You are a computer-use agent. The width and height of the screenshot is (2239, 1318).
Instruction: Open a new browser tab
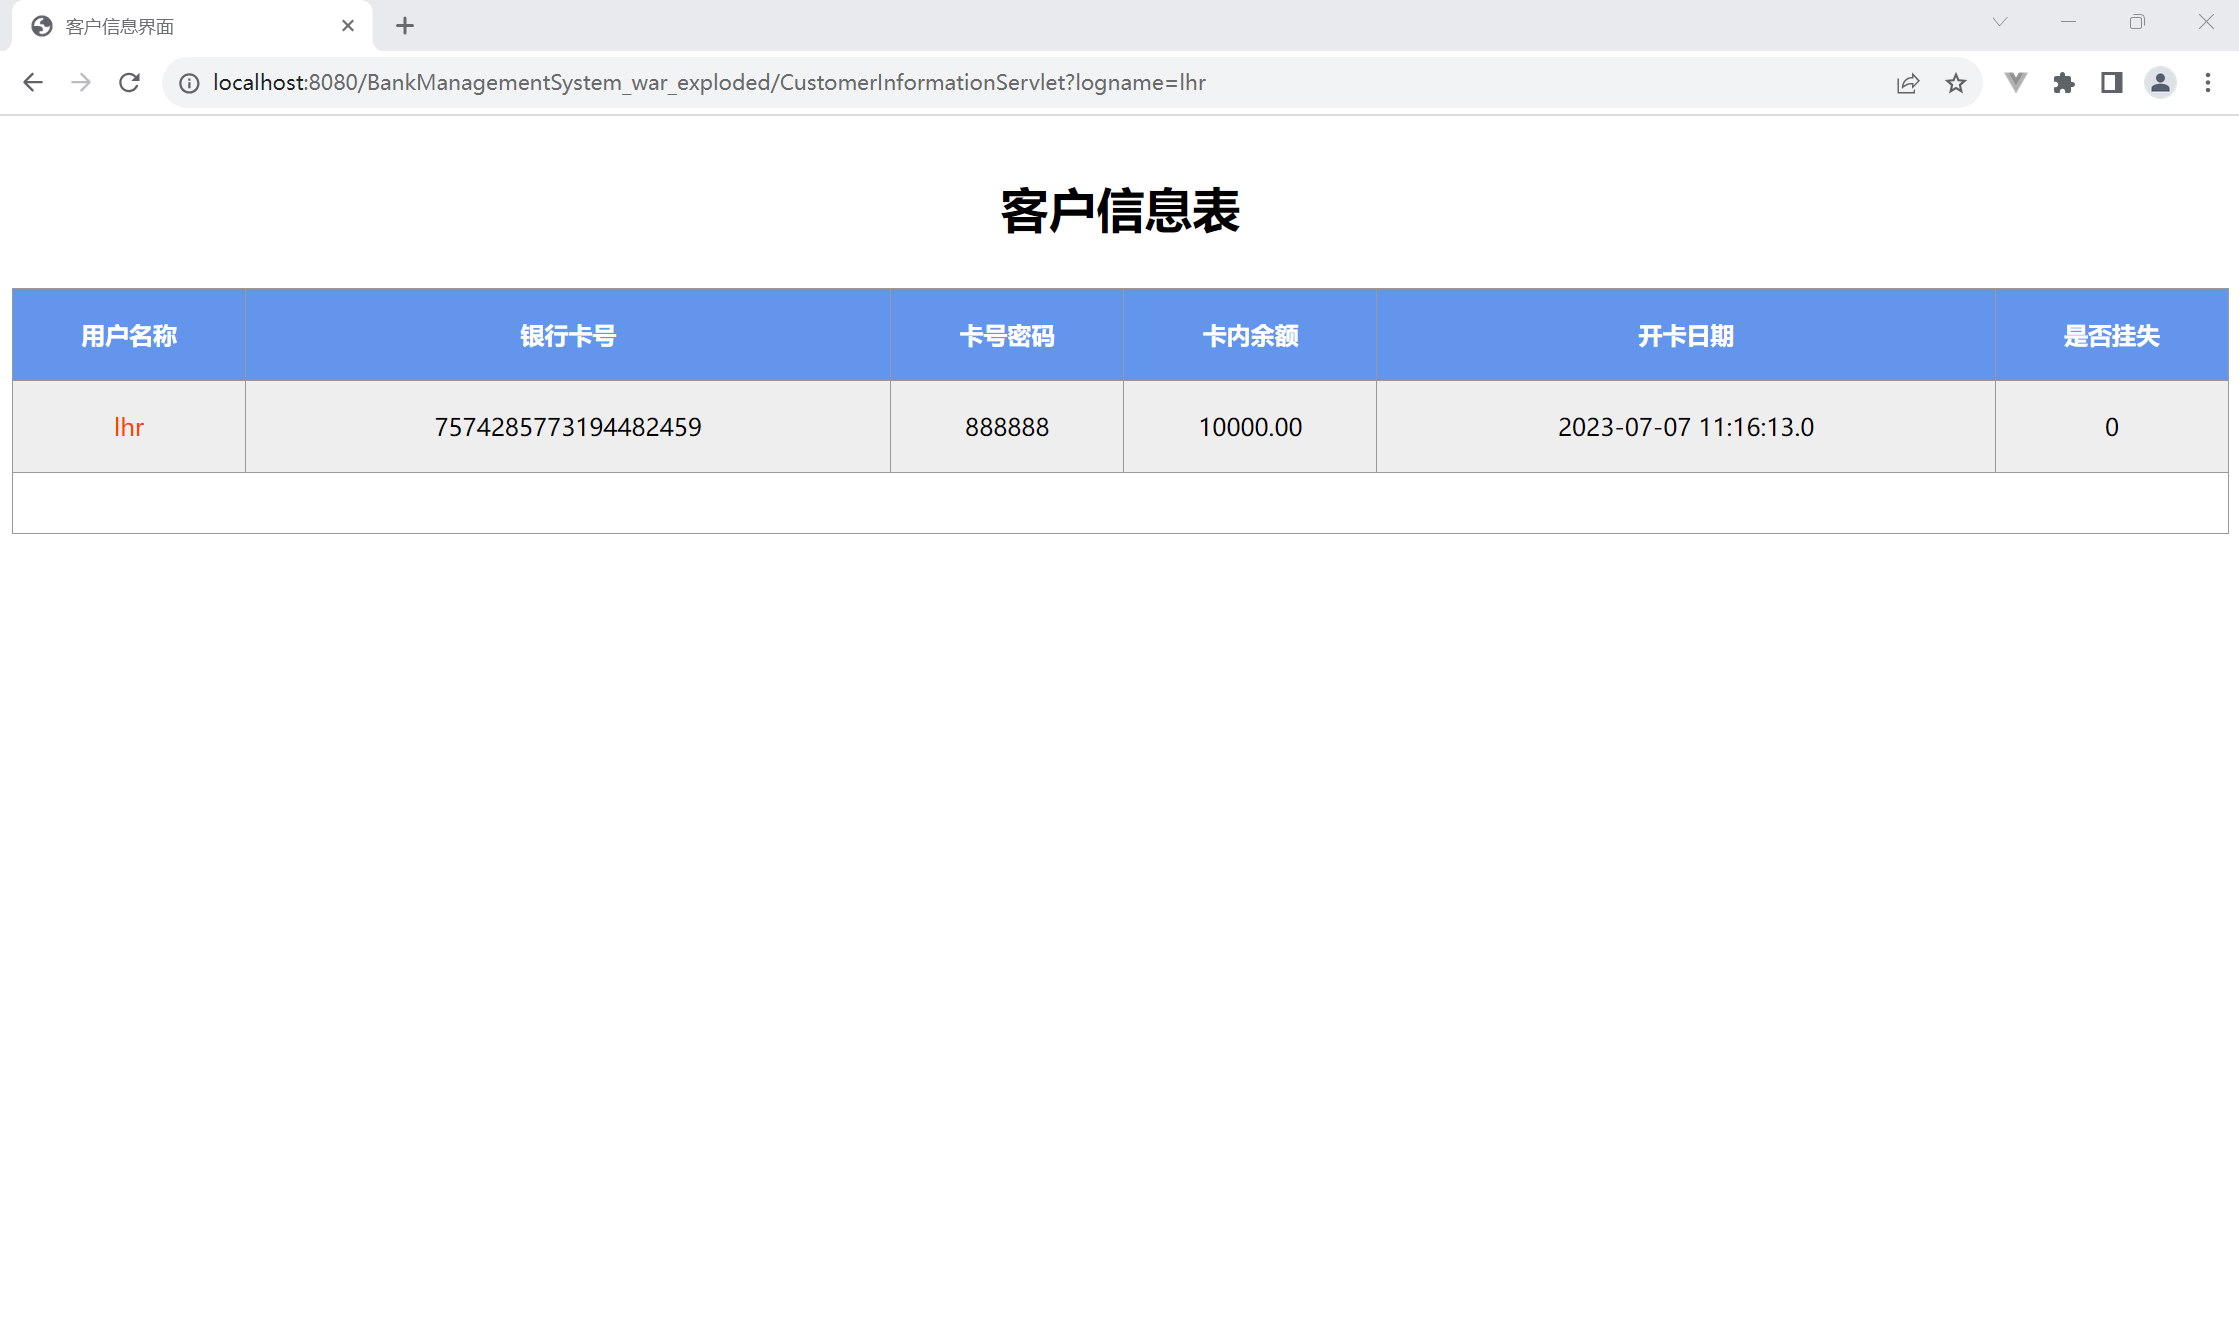click(405, 26)
